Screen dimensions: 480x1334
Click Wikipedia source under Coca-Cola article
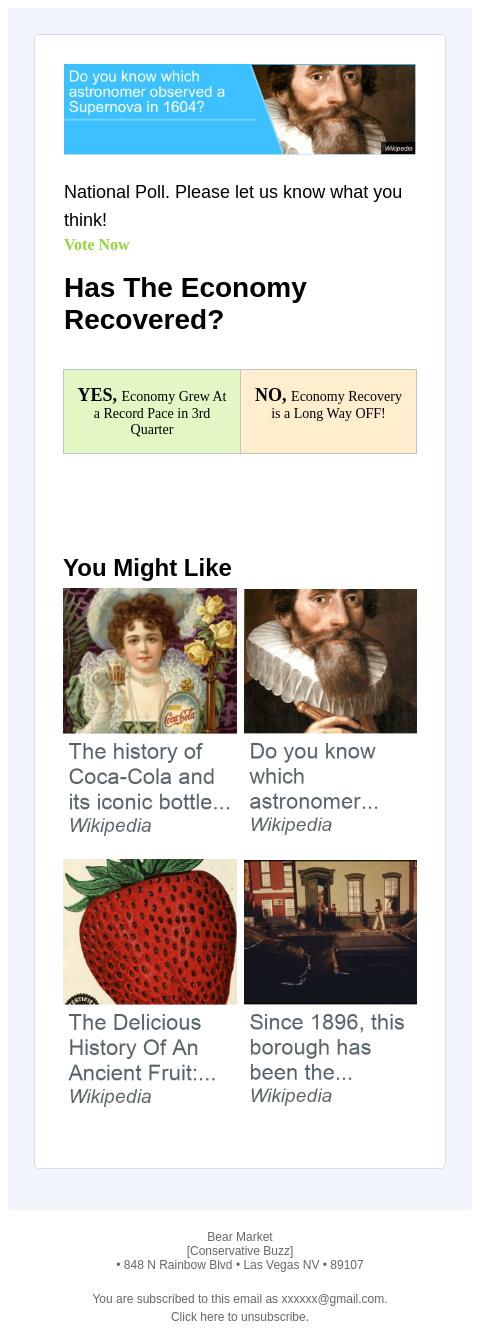point(110,826)
